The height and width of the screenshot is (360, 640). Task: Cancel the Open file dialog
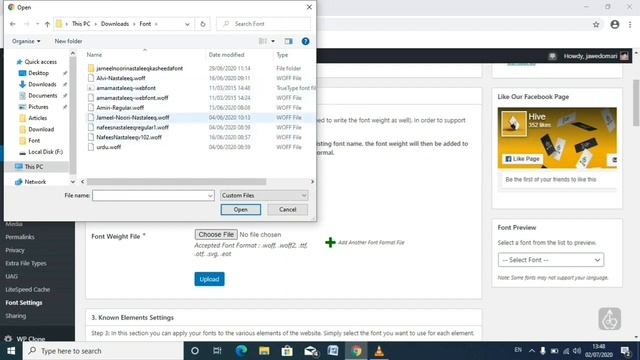pos(287,209)
